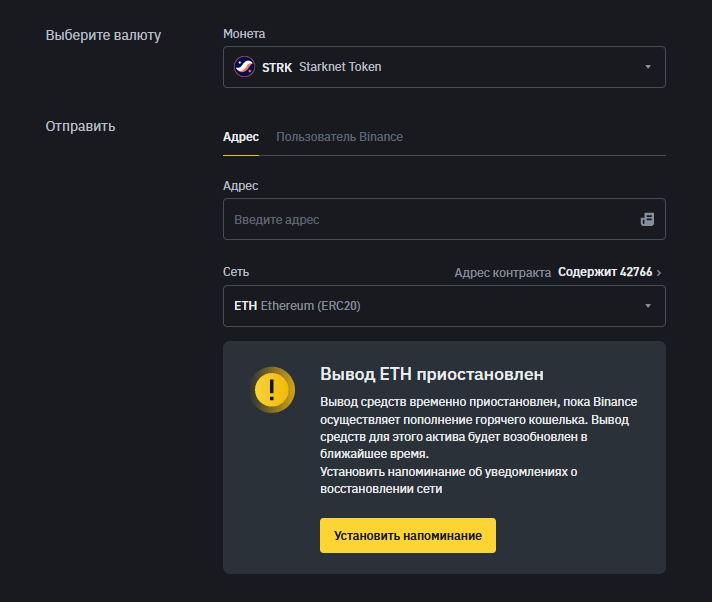Click the STRK Starknet logo icon
This screenshot has height=602, width=712.
[x=244, y=67]
